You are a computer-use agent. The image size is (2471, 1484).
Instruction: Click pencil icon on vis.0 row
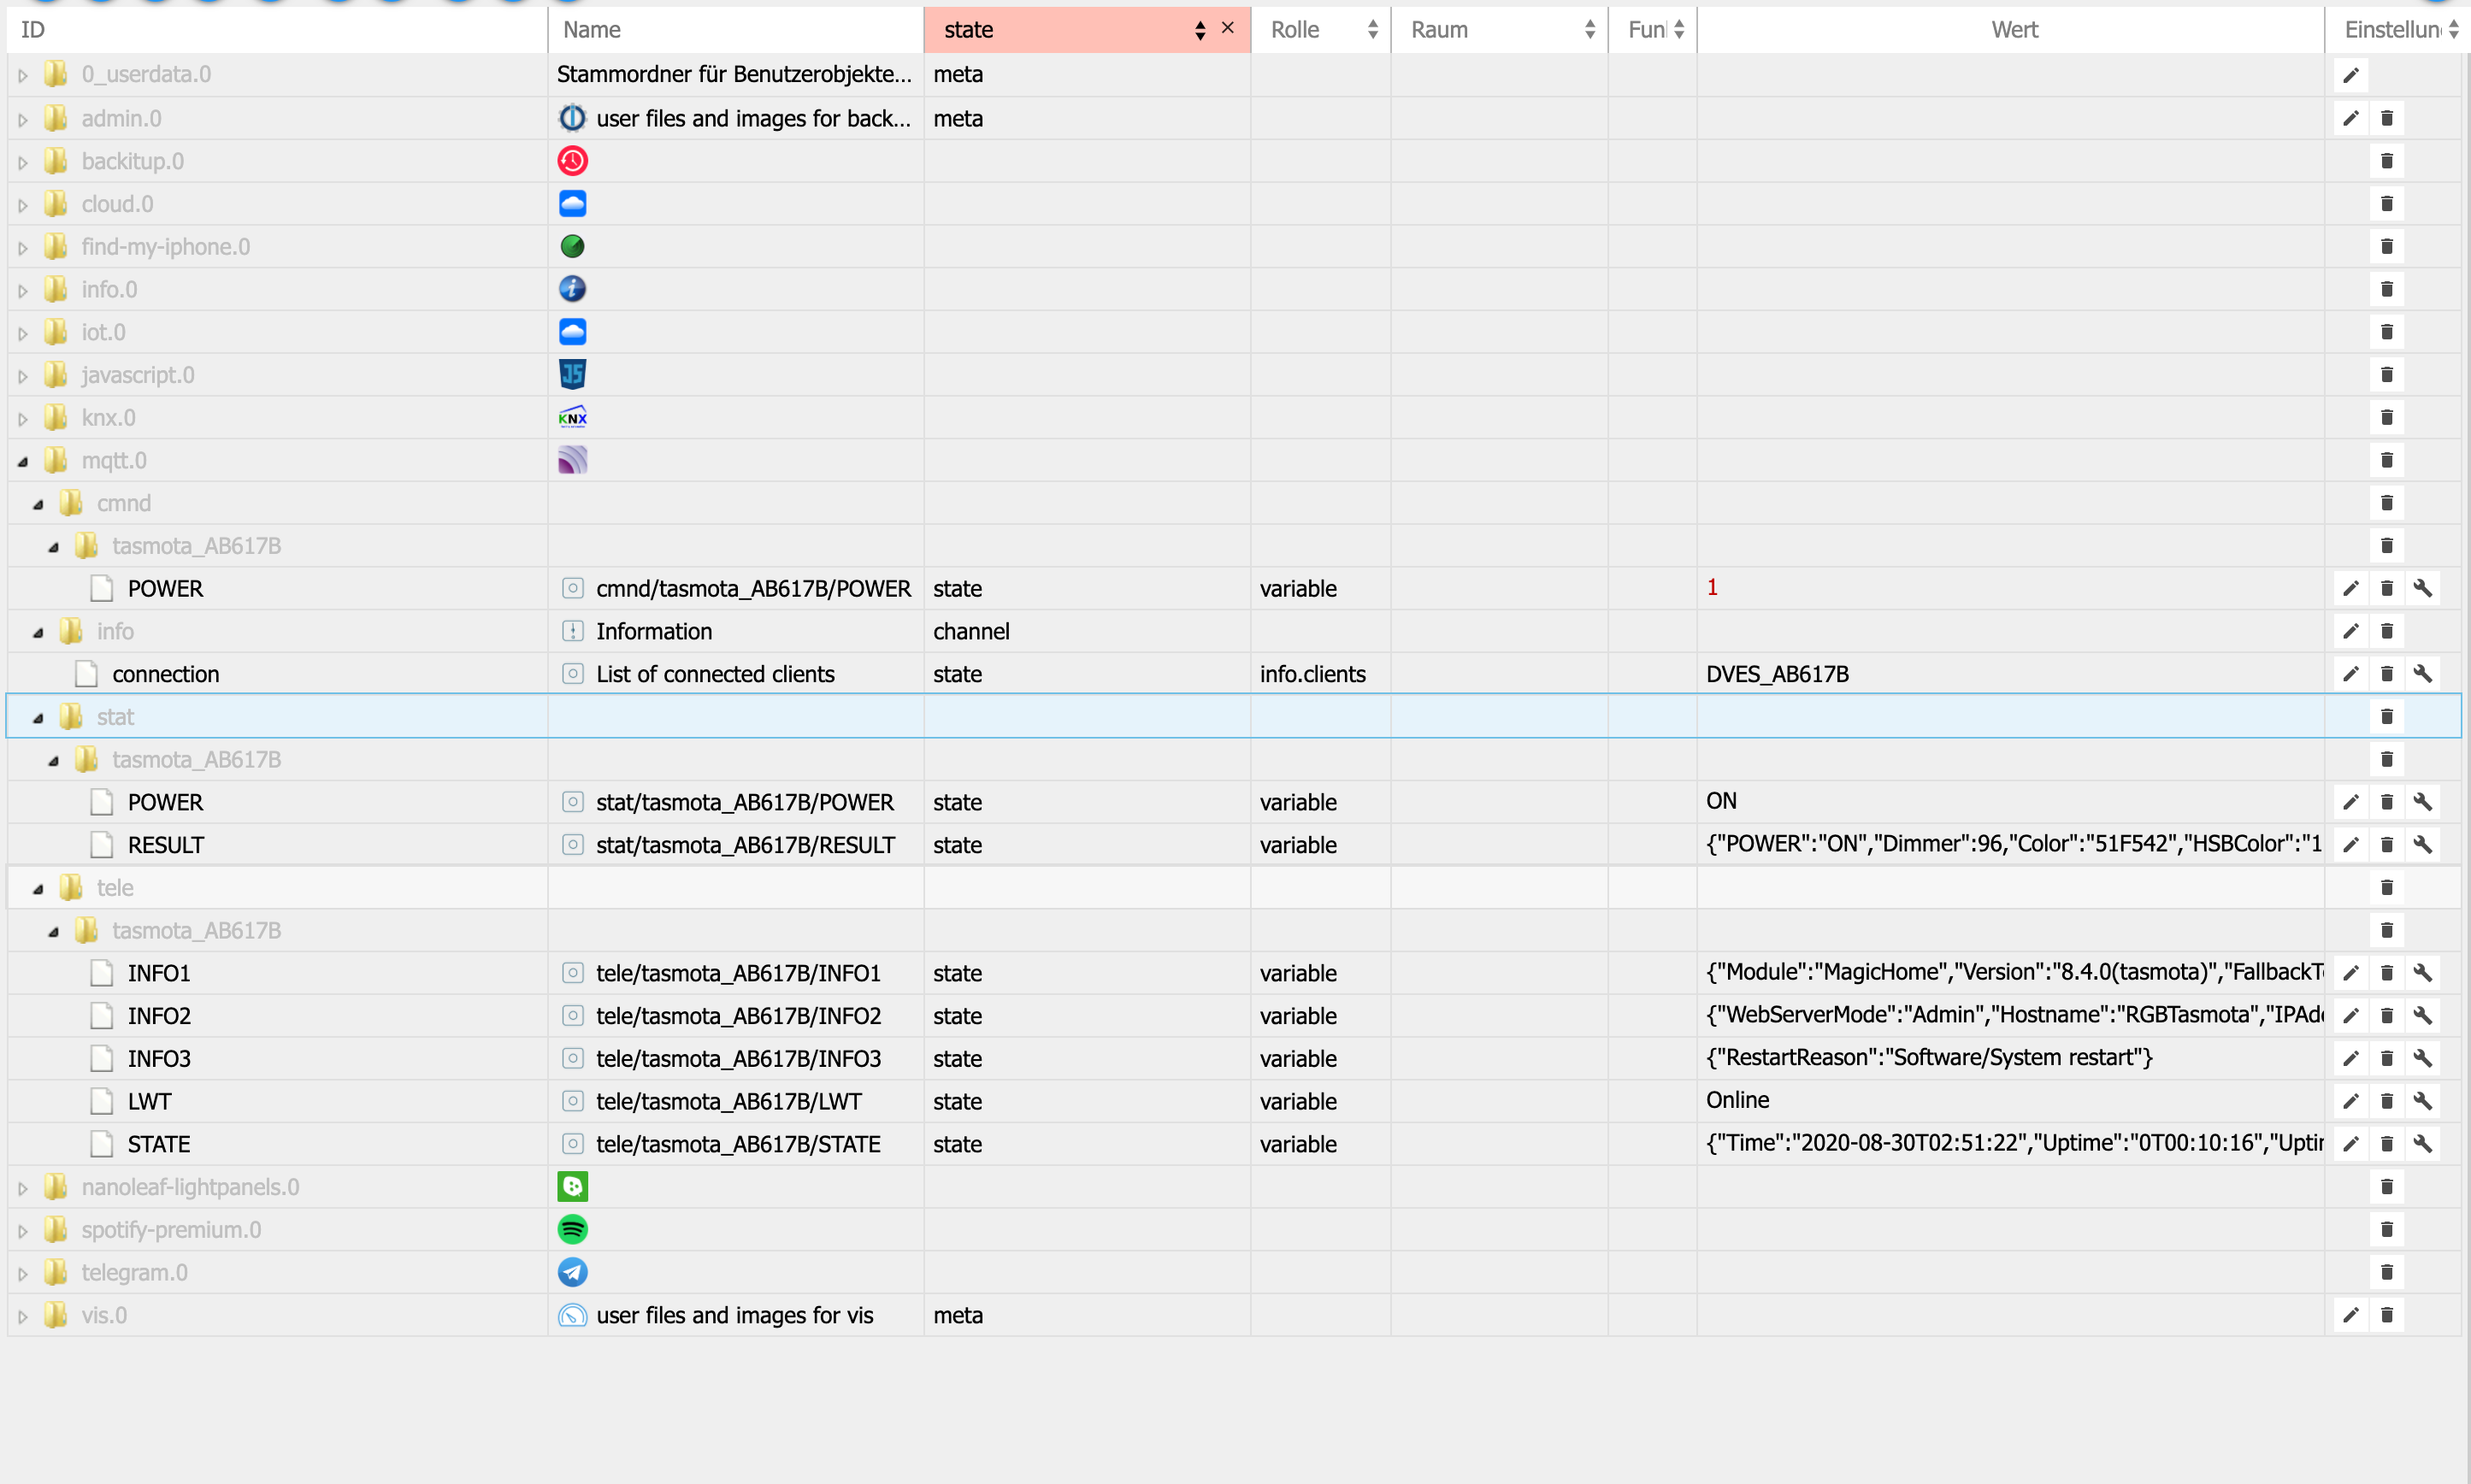click(2350, 1315)
